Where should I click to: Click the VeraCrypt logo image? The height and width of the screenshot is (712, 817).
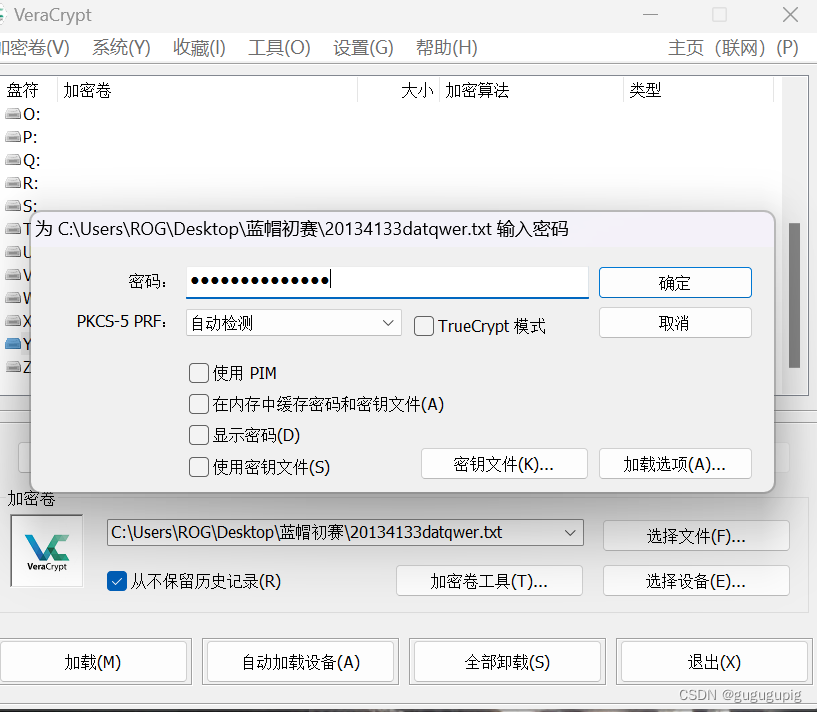[47, 551]
